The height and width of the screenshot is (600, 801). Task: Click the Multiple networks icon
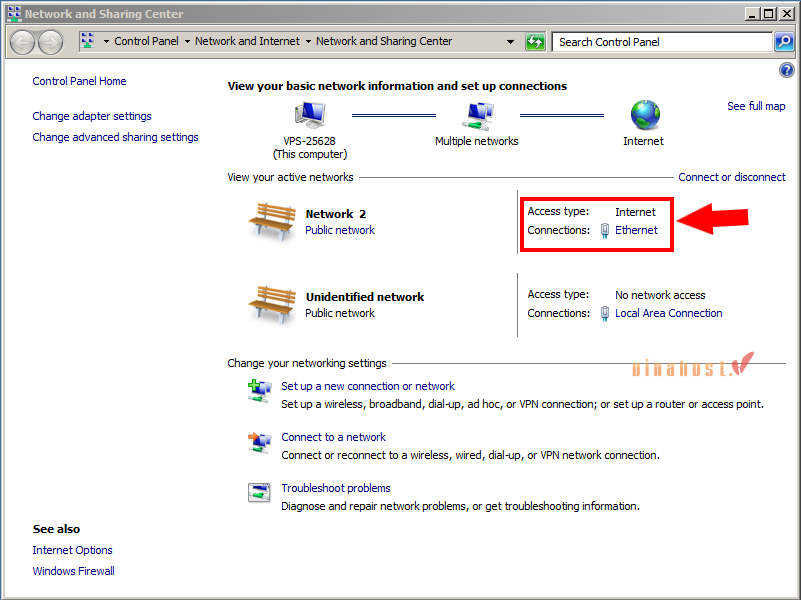(475, 113)
